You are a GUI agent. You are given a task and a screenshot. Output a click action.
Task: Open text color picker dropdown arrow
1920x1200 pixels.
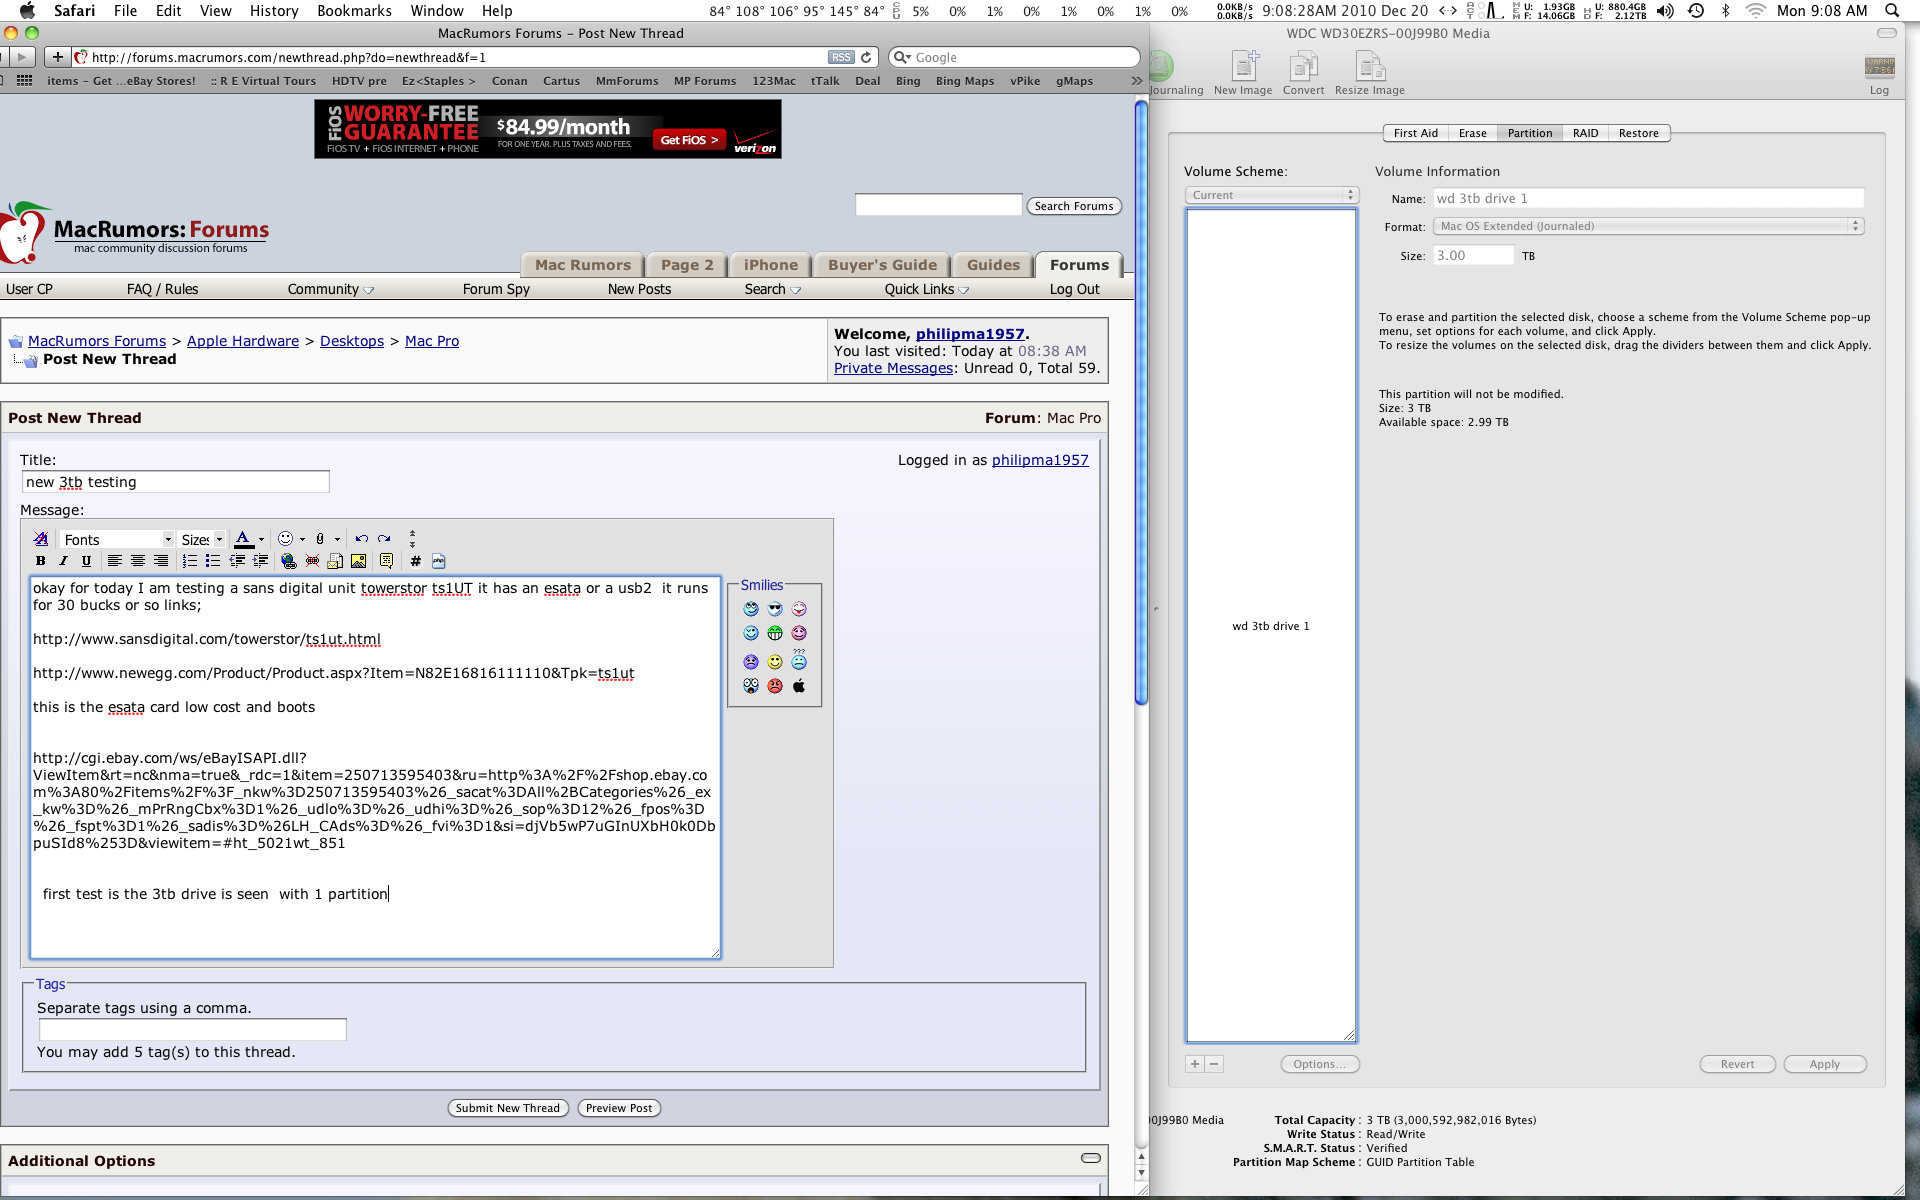coord(261,540)
